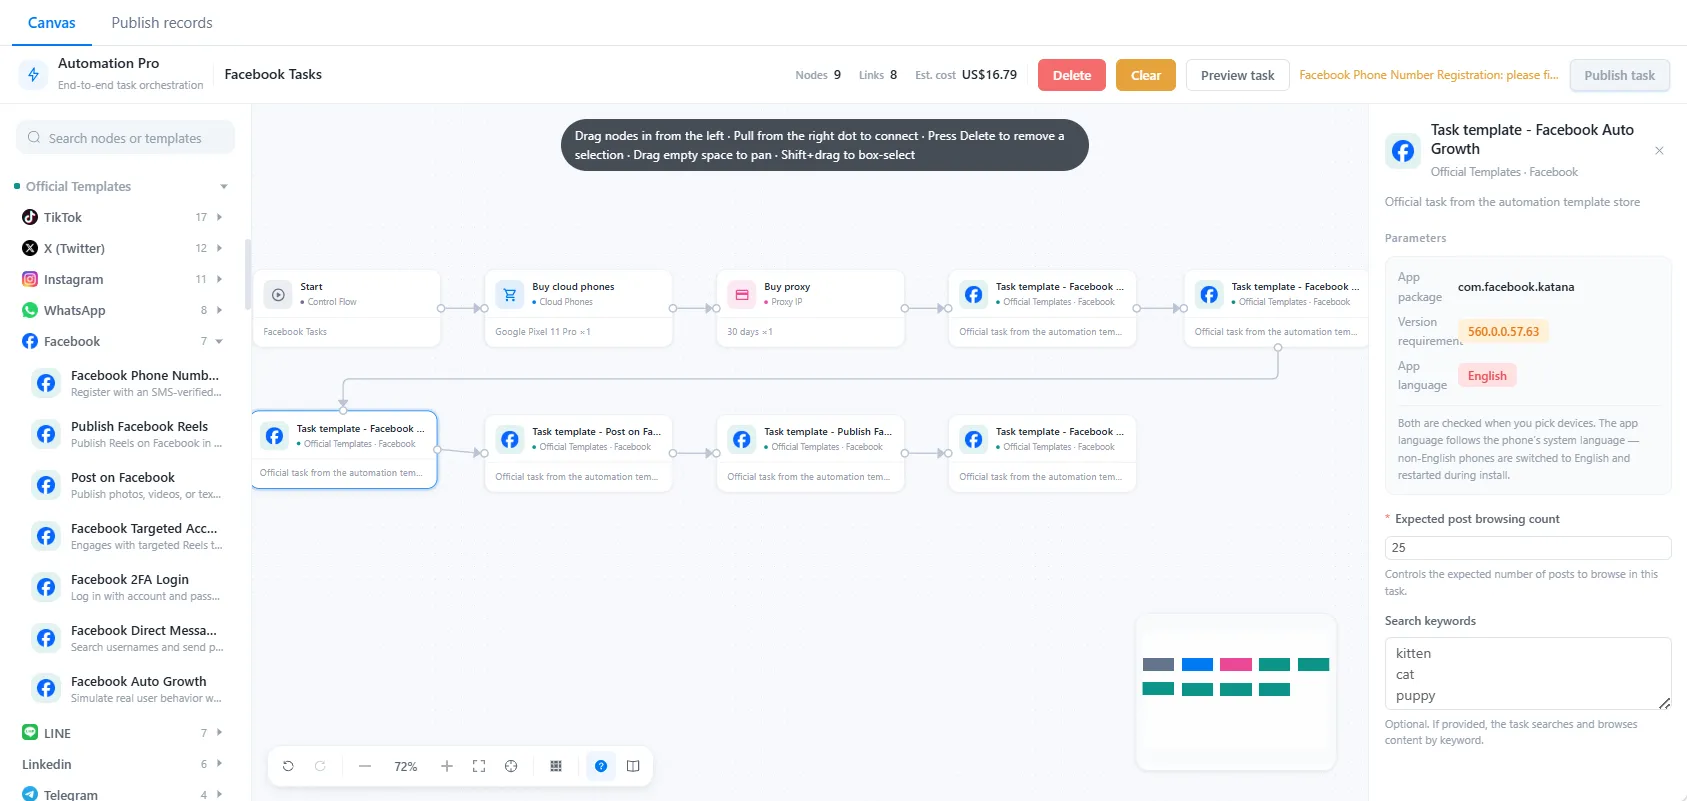Screen dimensions: 1687x801
Task: Expand the LINE templates group
Action: click(220, 733)
